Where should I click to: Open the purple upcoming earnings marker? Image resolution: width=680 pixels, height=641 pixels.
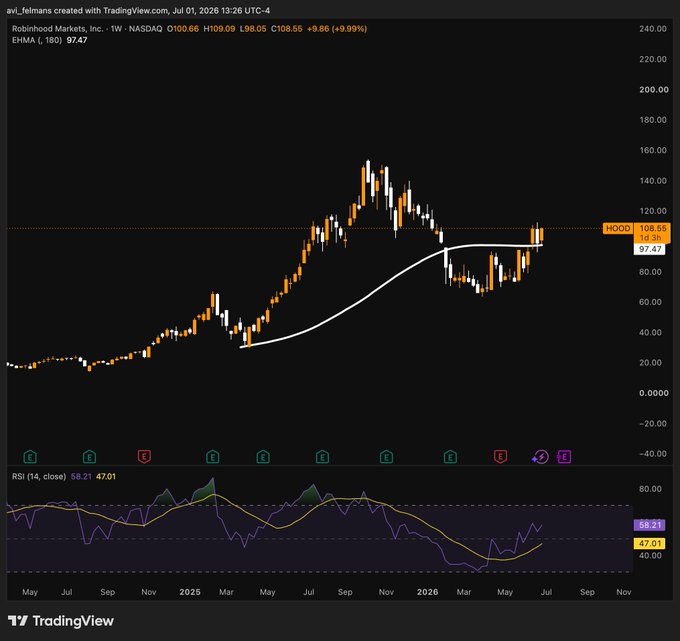(564, 457)
